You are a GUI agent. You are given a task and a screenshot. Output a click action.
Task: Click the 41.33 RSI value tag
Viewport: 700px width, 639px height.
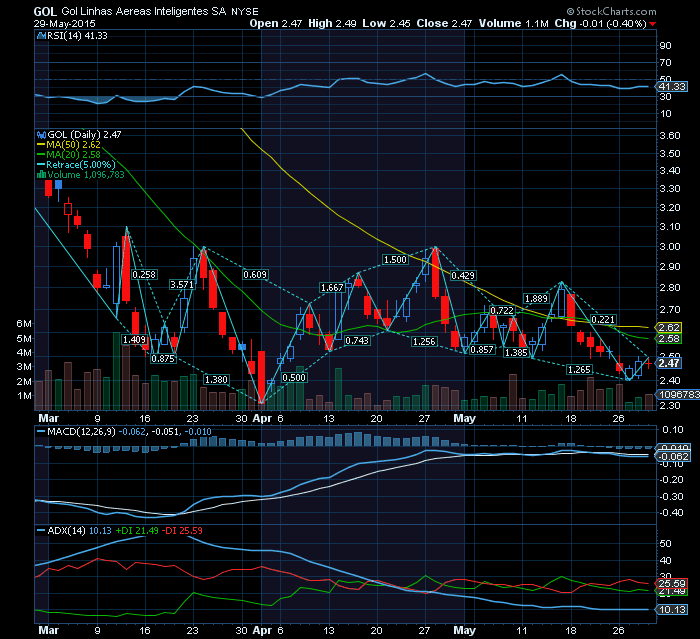(672, 87)
